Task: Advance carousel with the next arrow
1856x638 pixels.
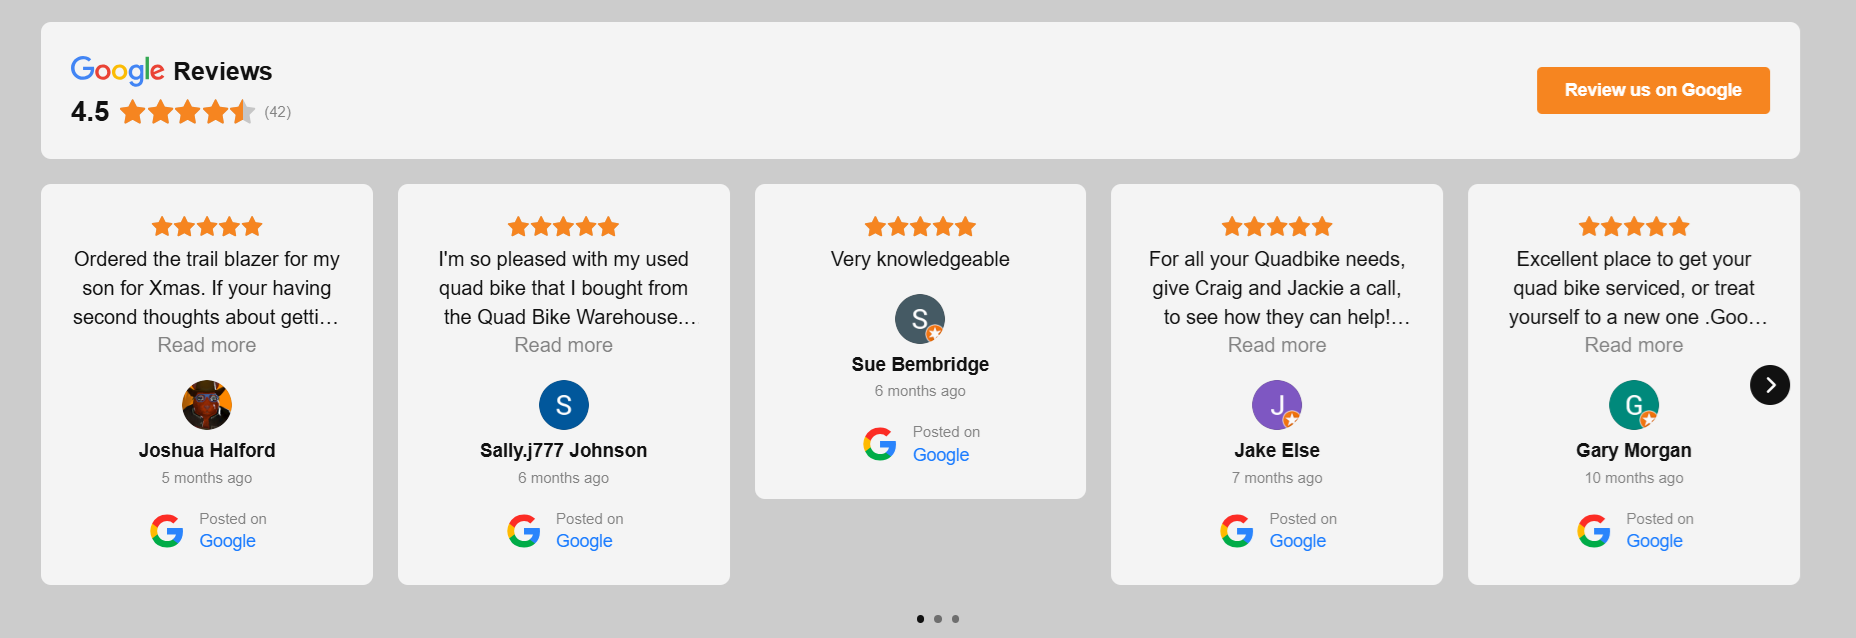Action: tap(1769, 385)
